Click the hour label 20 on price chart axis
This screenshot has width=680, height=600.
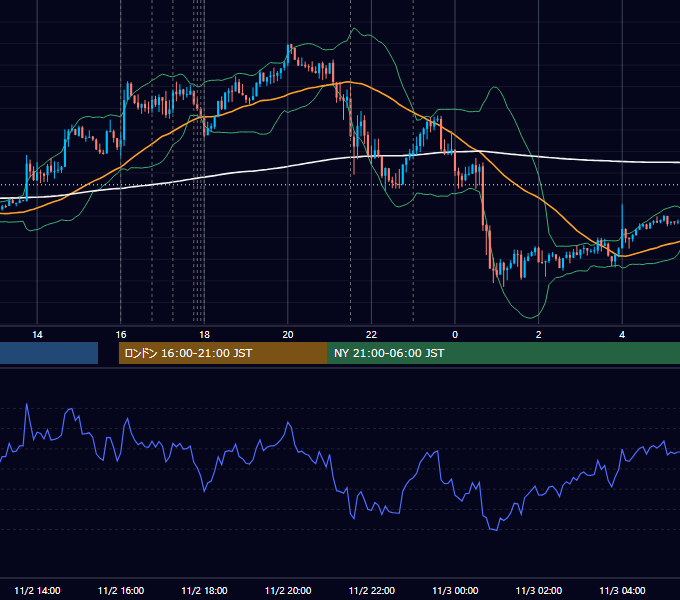(x=288, y=335)
